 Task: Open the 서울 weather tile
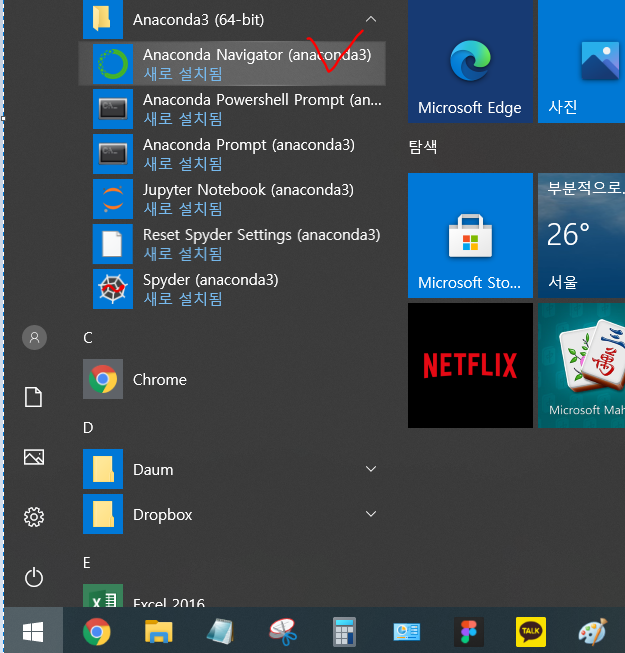point(581,235)
